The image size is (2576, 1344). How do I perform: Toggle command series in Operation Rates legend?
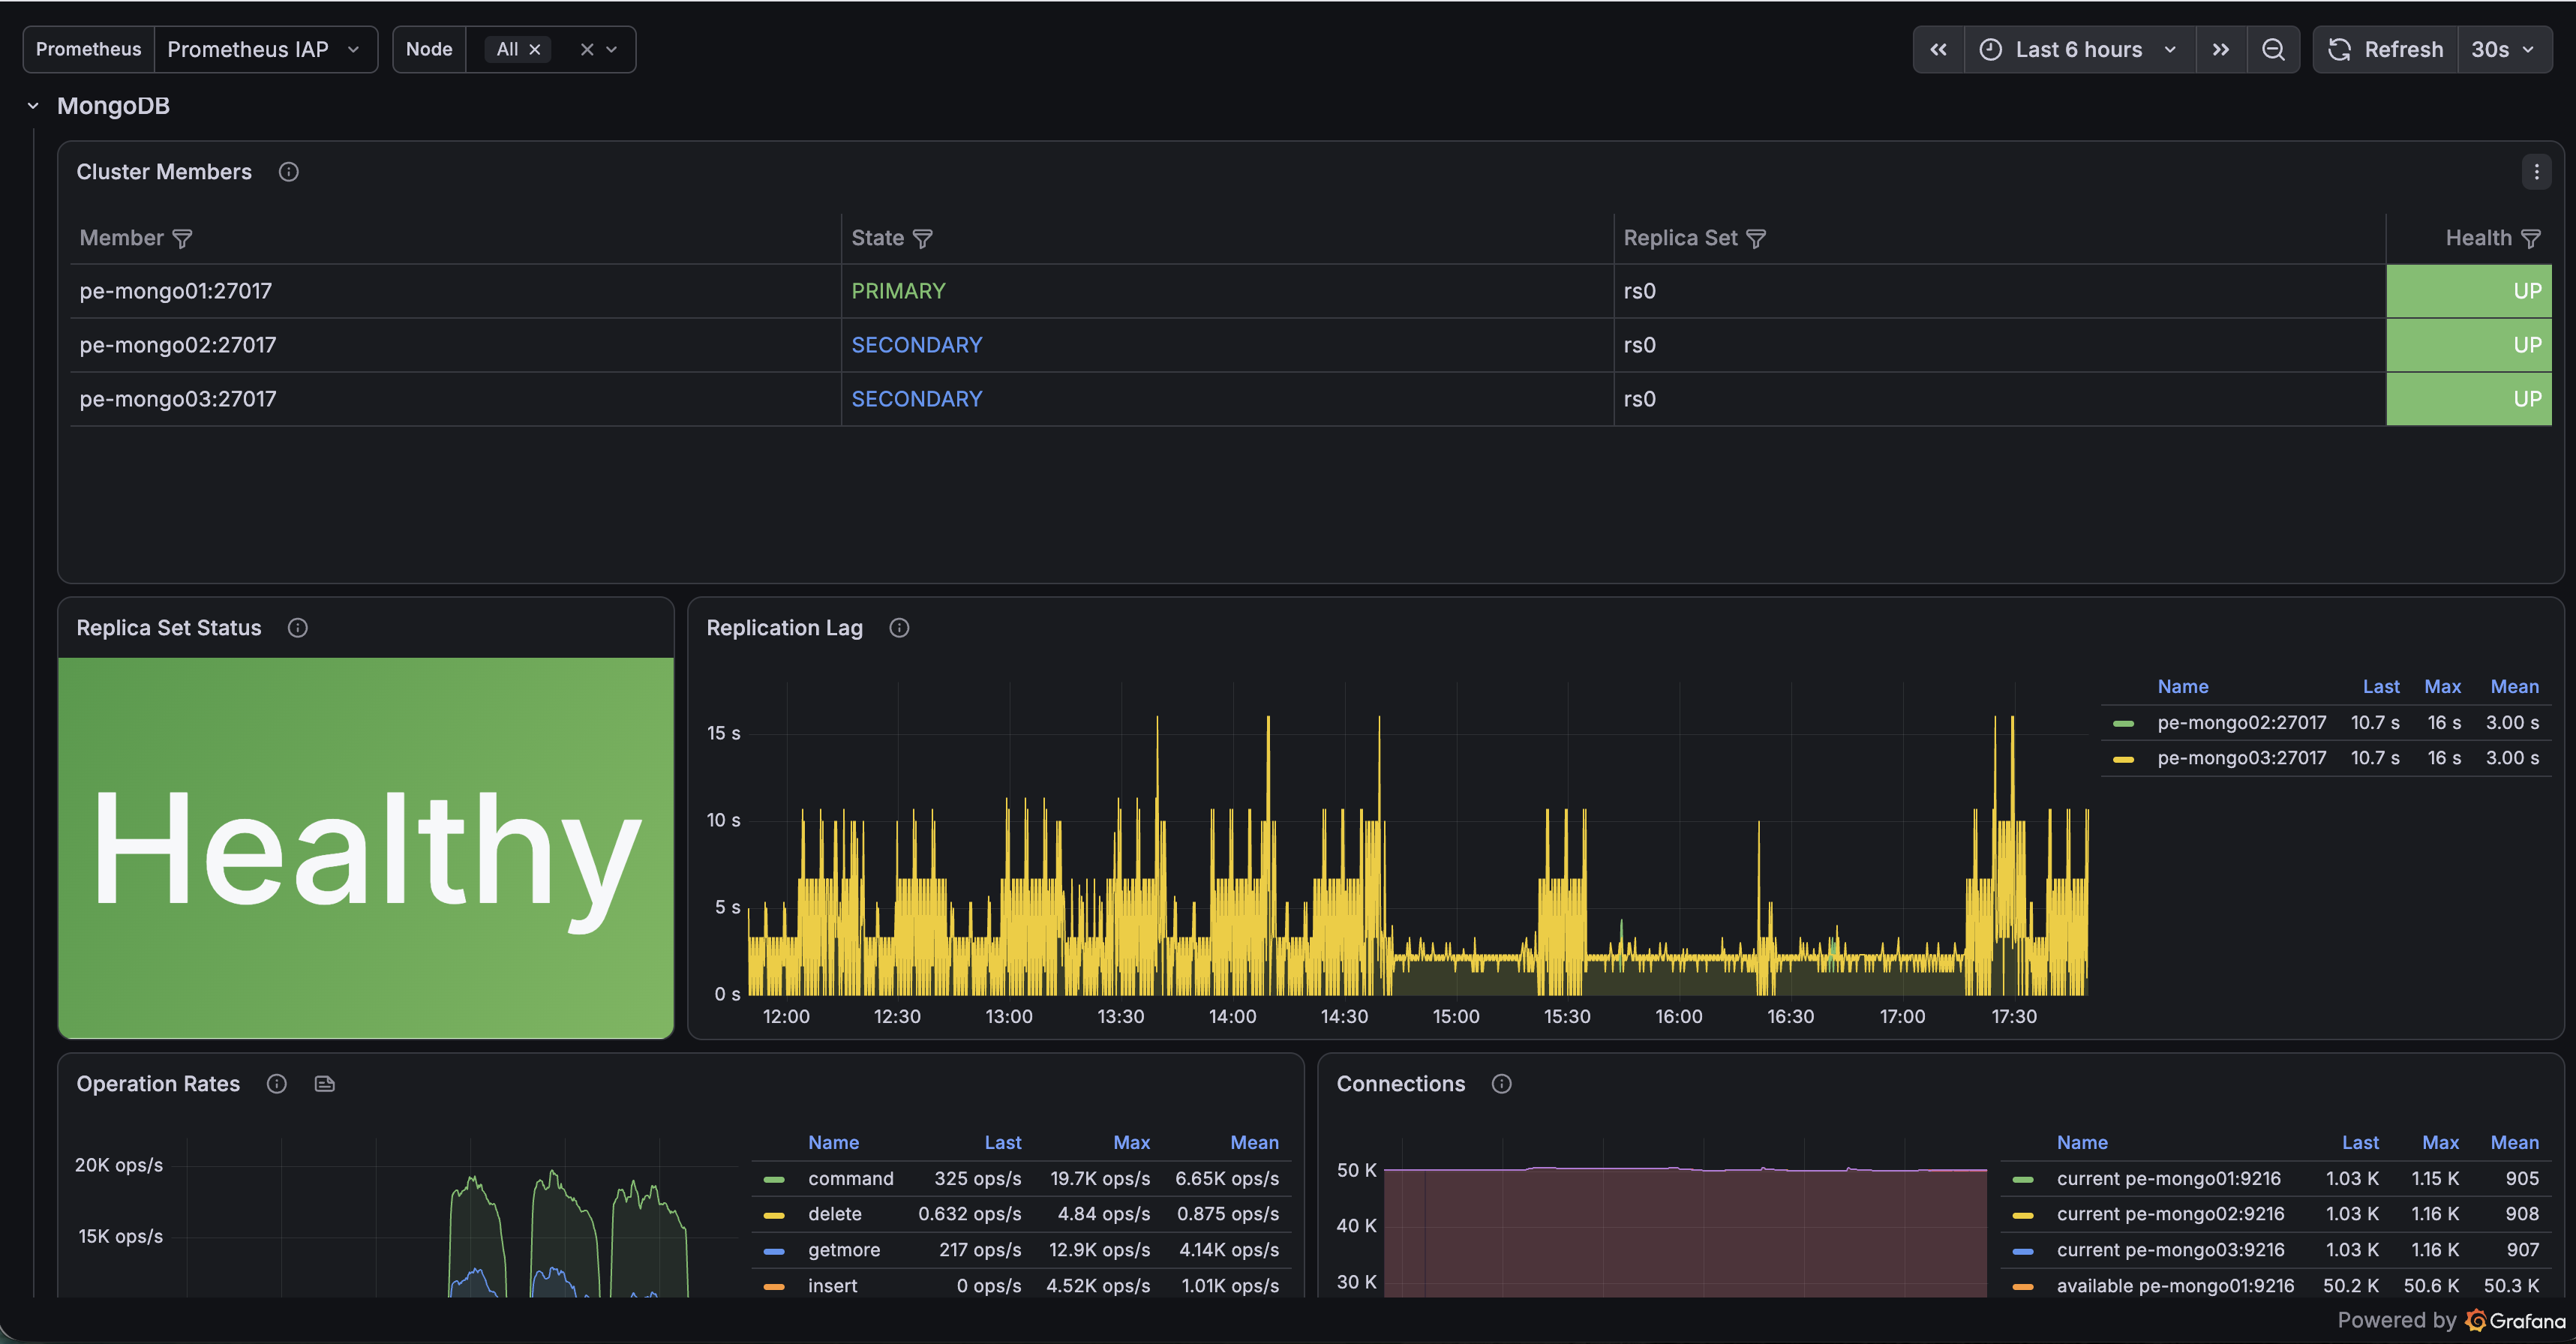click(851, 1178)
